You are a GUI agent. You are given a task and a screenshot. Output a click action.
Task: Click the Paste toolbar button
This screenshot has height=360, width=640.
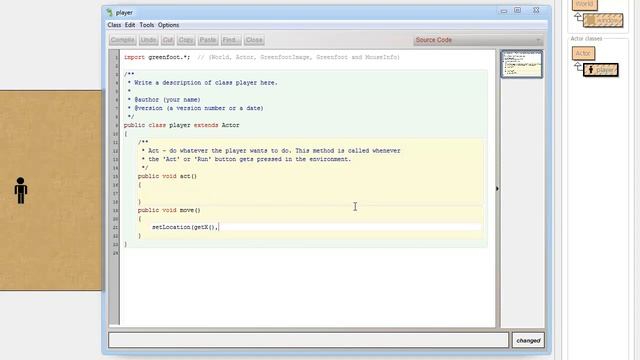click(208, 40)
